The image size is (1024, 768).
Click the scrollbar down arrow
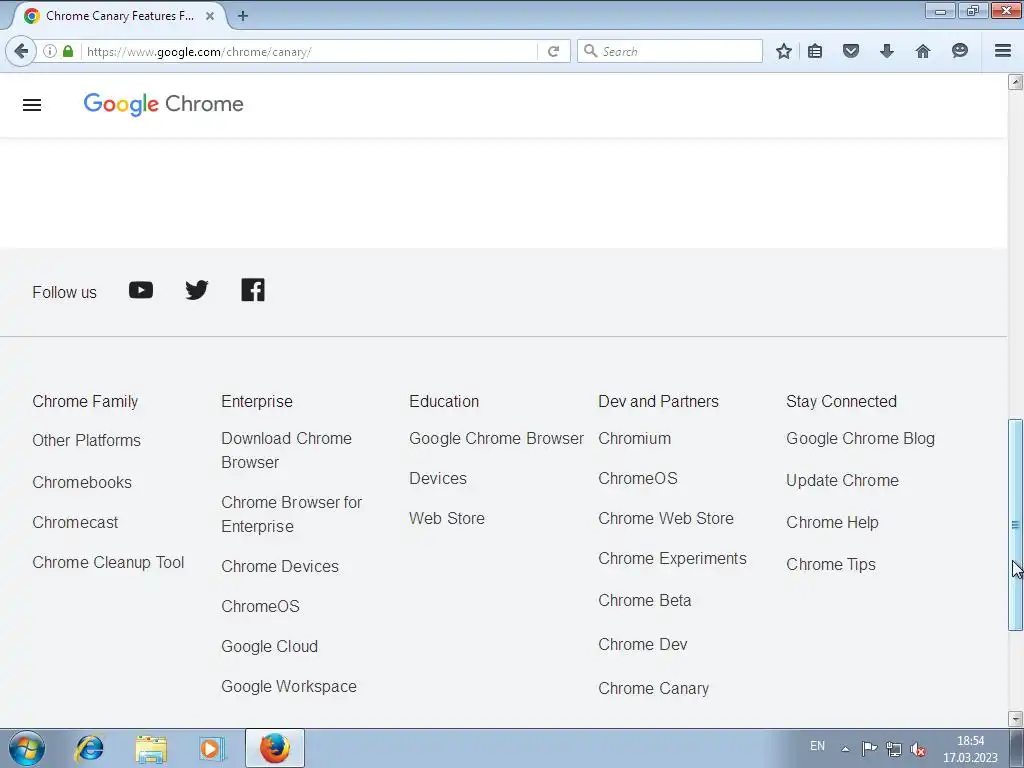pyautogui.click(x=1015, y=719)
